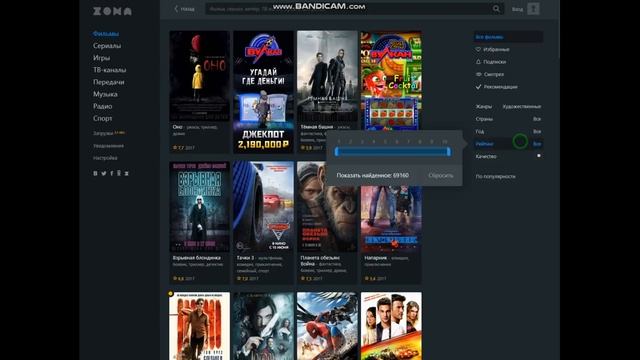Click the Вулкан Джекпот ad banner
The width and height of the screenshot is (640, 360).
[x=263, y=92]
